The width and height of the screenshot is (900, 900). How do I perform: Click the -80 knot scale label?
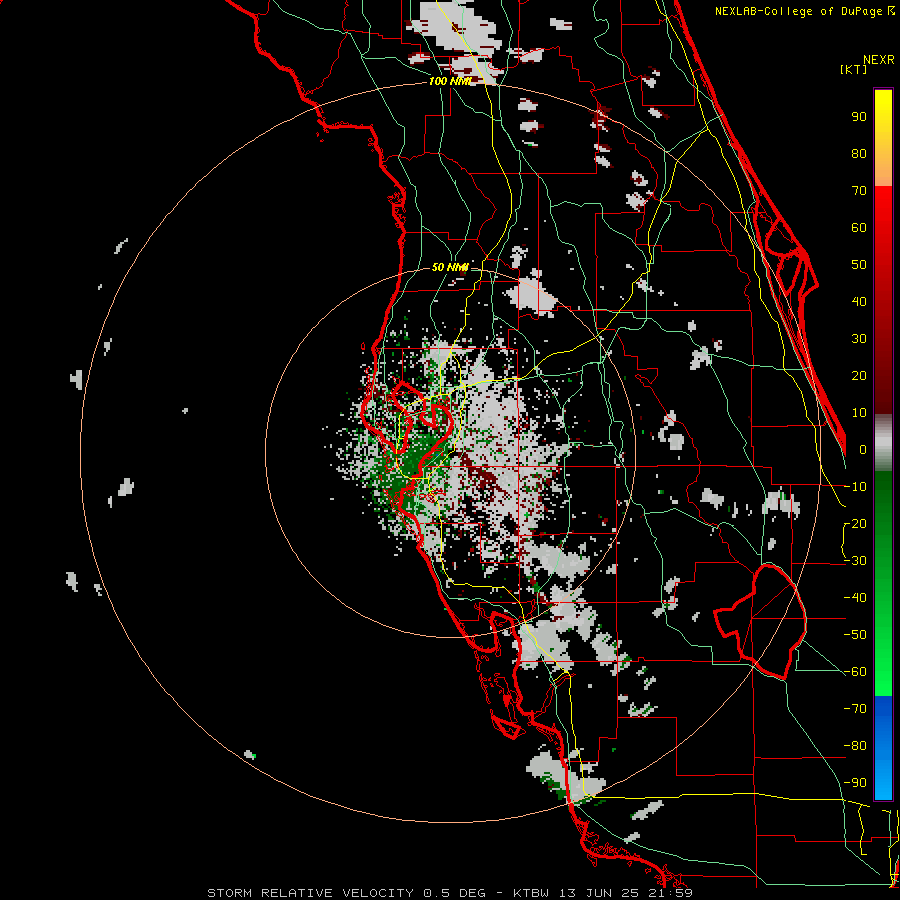point(855,746)
